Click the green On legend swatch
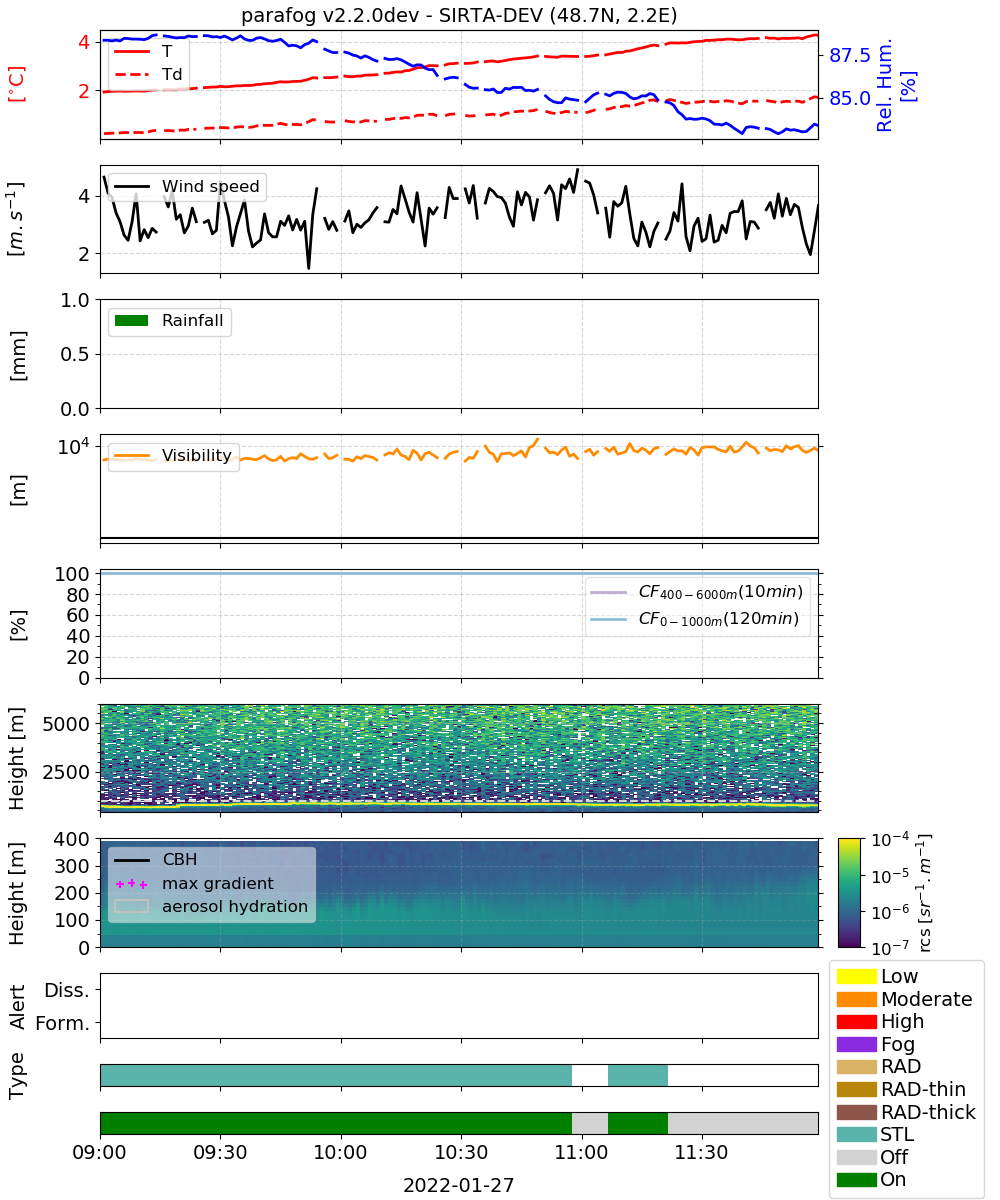This screenshot has height=1200, width=1000. point(856,1179)
